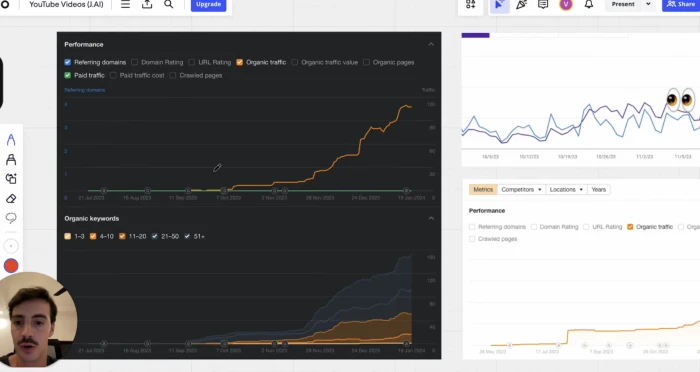Open the apps and integrations icon
Image resolution: width=700 pixels, height=372 pixels.
[471, 4]
